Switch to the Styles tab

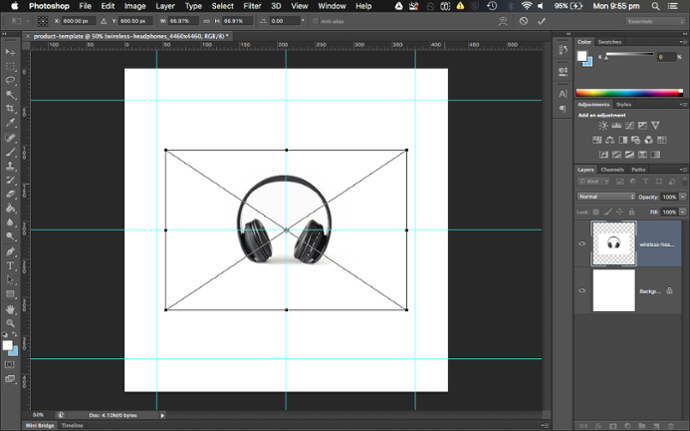(x=624, y=104)
